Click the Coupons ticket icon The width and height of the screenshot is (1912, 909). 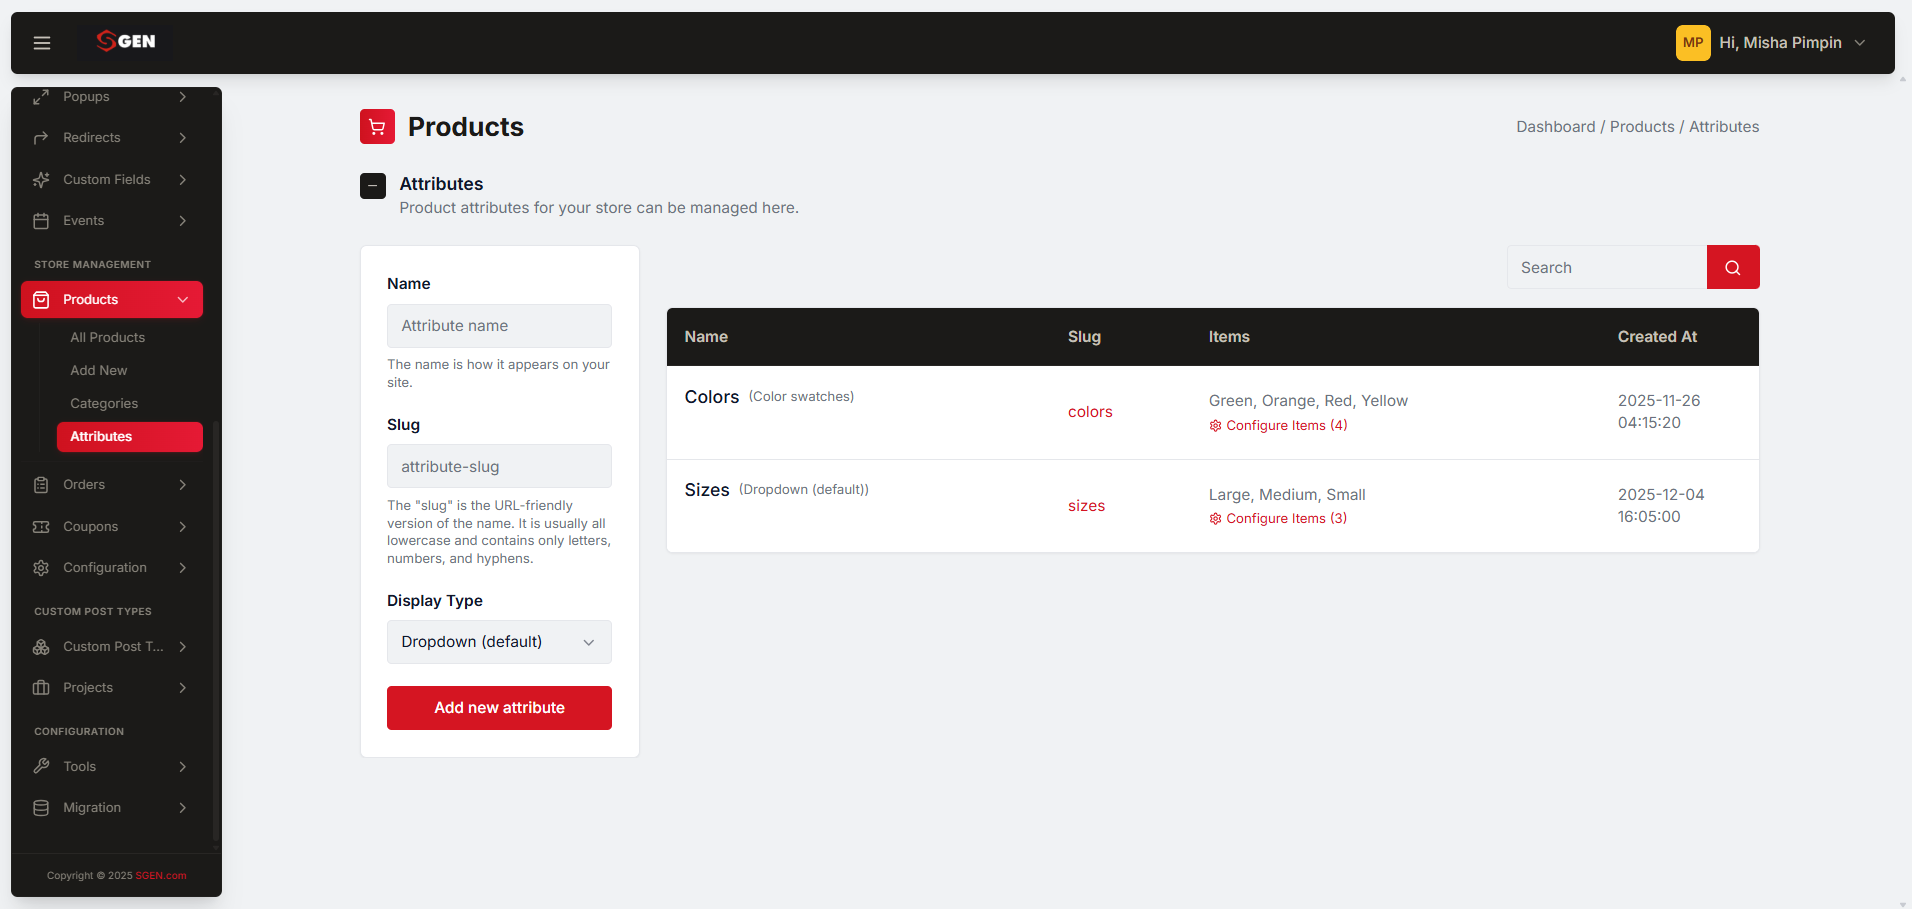pyautogui.click(x=41, y=527)
